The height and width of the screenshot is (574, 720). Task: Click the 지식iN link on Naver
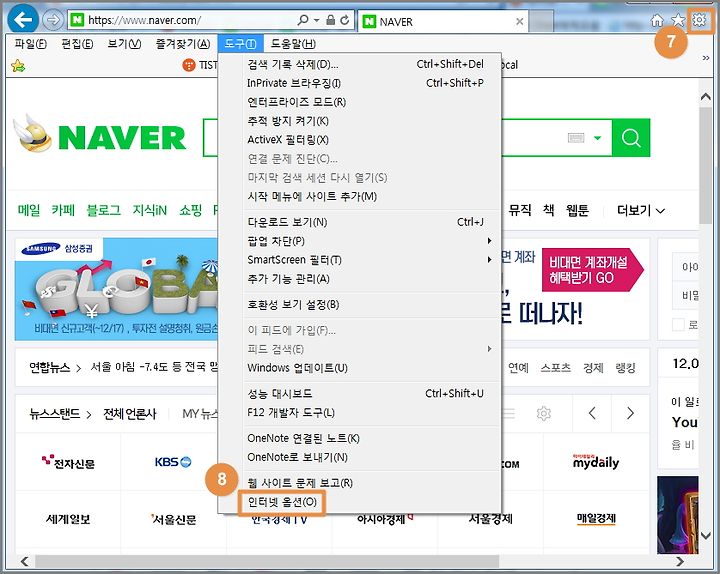coord(150,210)
